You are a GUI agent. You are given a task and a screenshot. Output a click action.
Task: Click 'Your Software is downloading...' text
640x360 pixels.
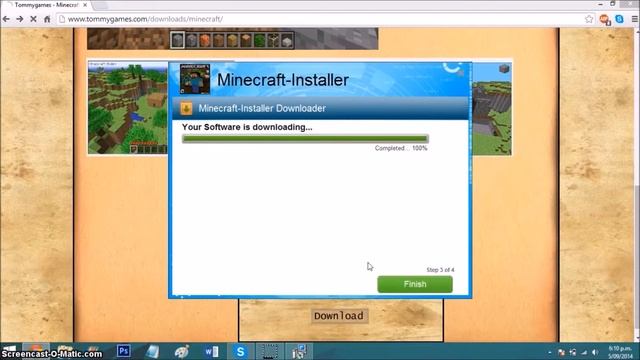[247, 127]
